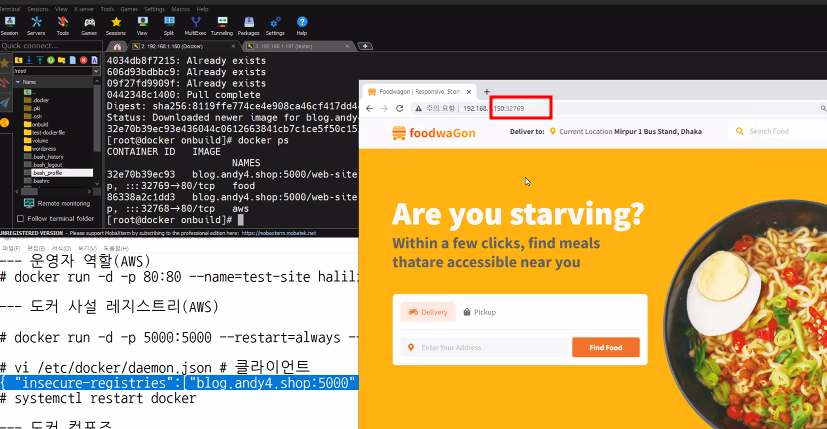This screenshot has height=429, width=827.
Task: Open the wordpress folder
Action: pos(40,149)
